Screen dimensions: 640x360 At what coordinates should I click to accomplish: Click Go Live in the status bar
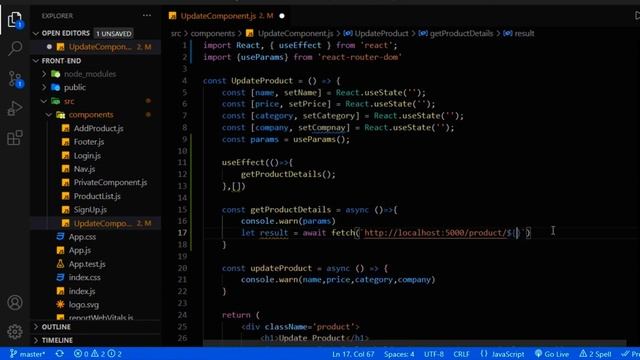pyautogui.click(x=552, y=354)
